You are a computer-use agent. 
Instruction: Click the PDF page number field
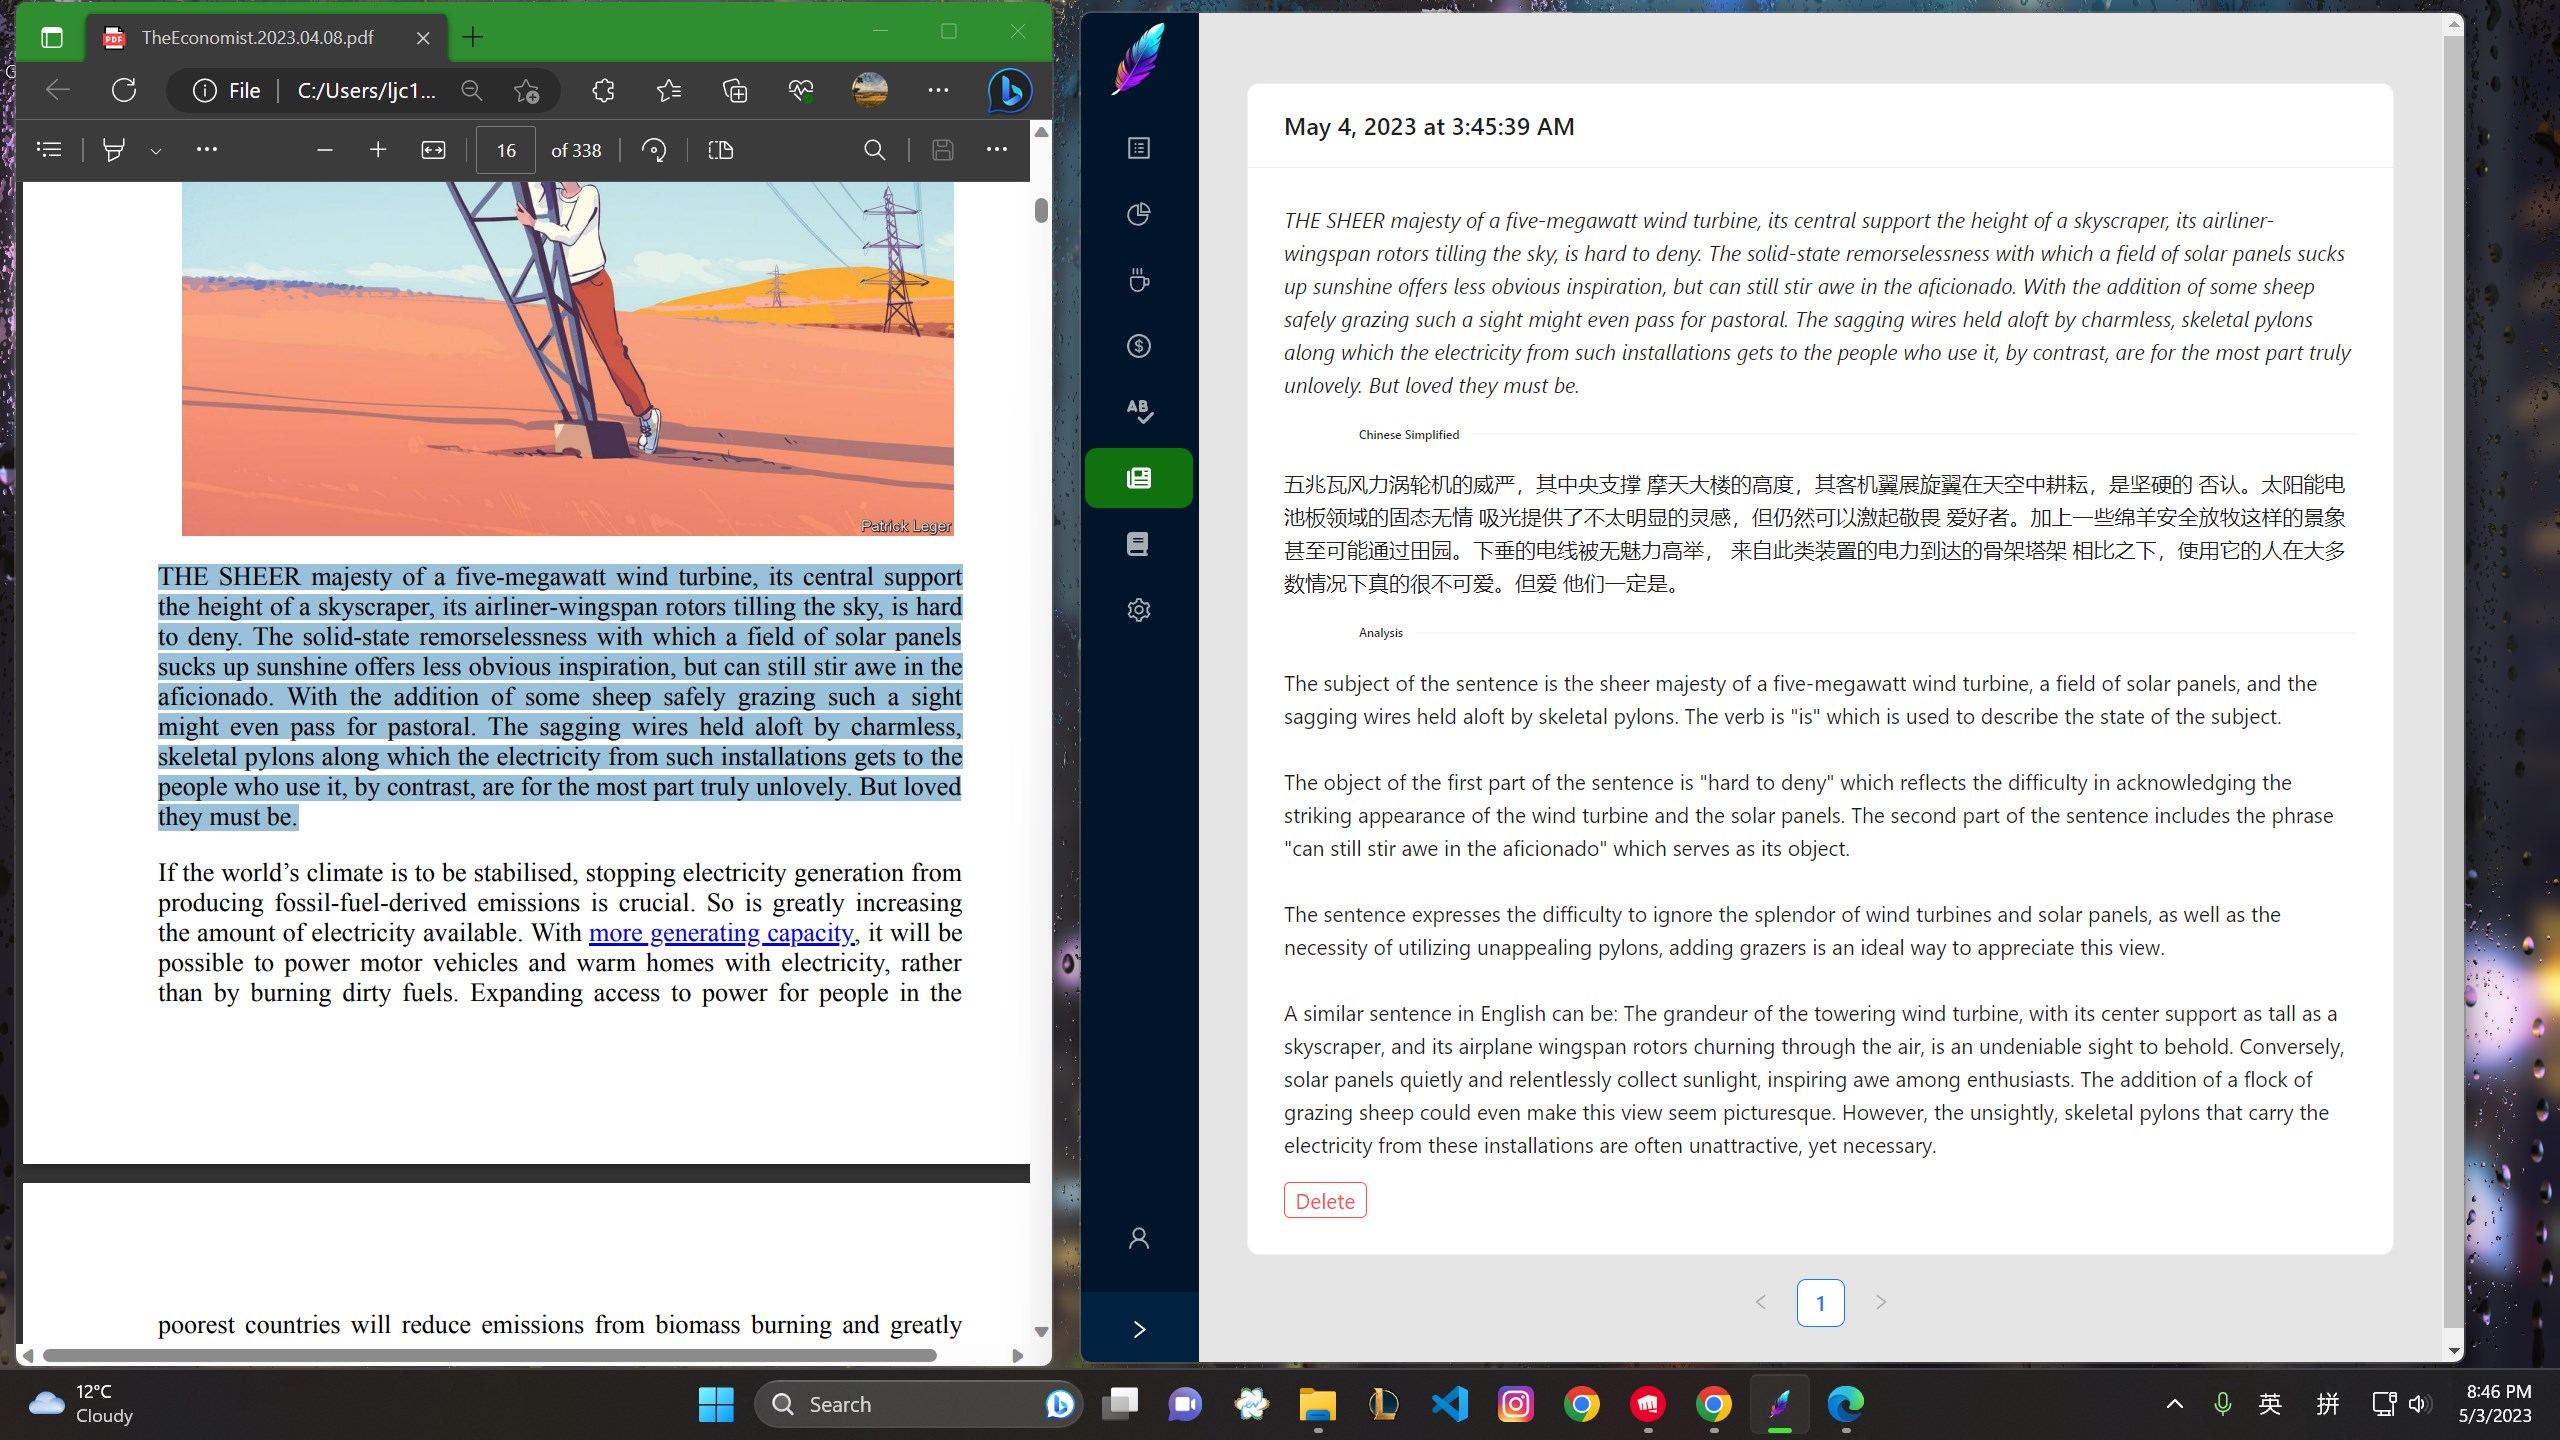point(505,150)
